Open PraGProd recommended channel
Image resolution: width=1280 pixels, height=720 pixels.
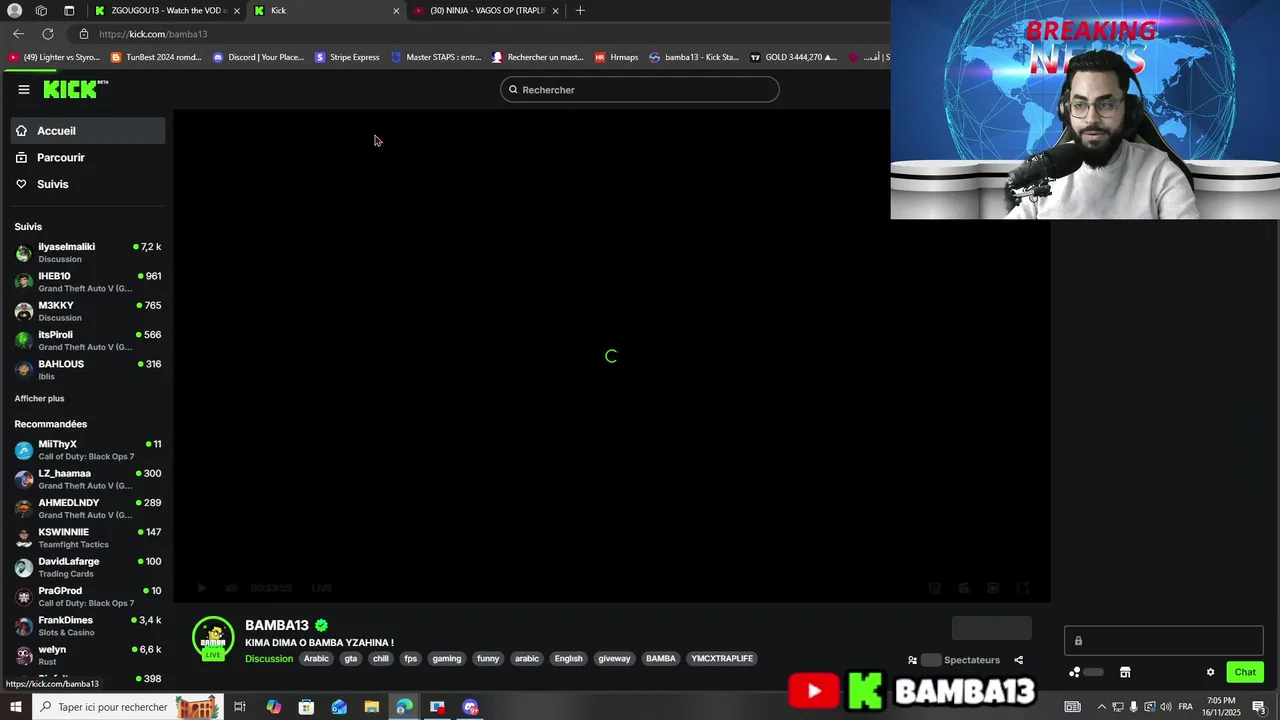tap(88, 596)
